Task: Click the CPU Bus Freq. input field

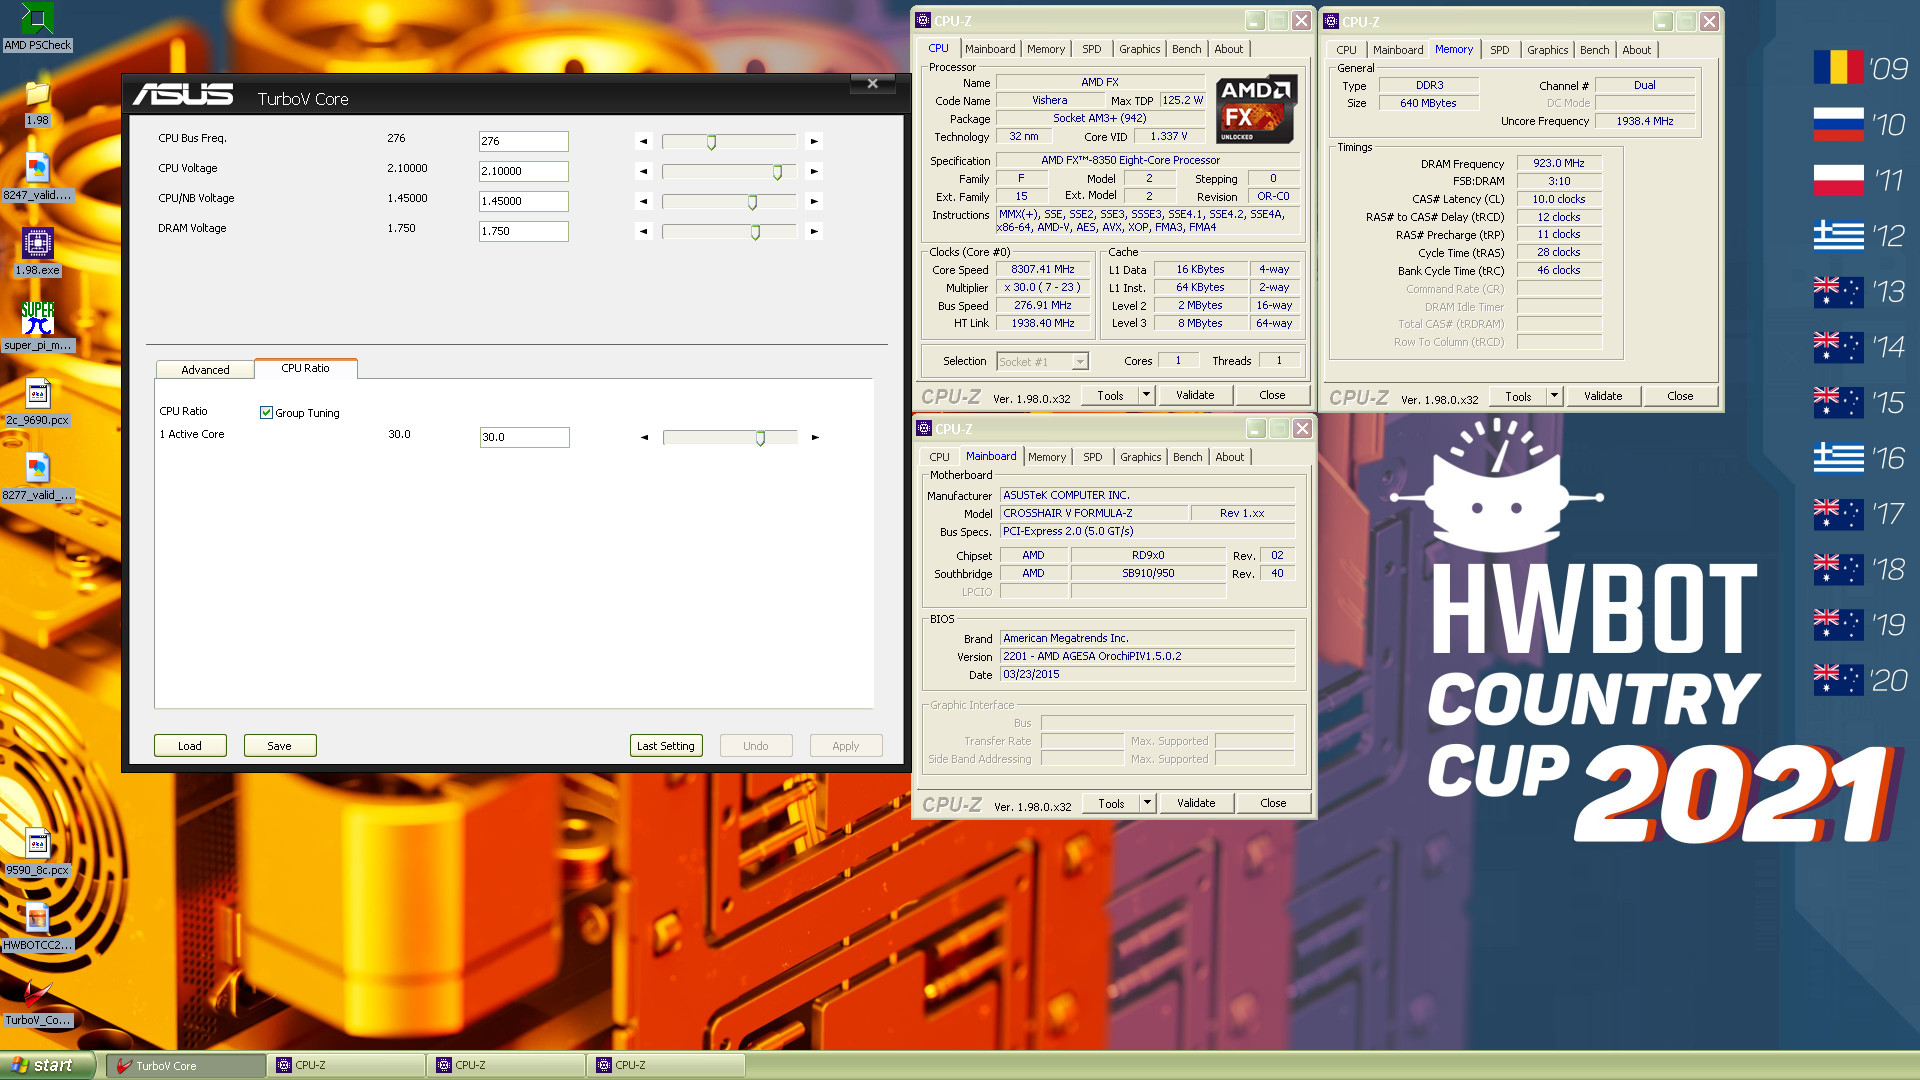Action: point(524,141)
